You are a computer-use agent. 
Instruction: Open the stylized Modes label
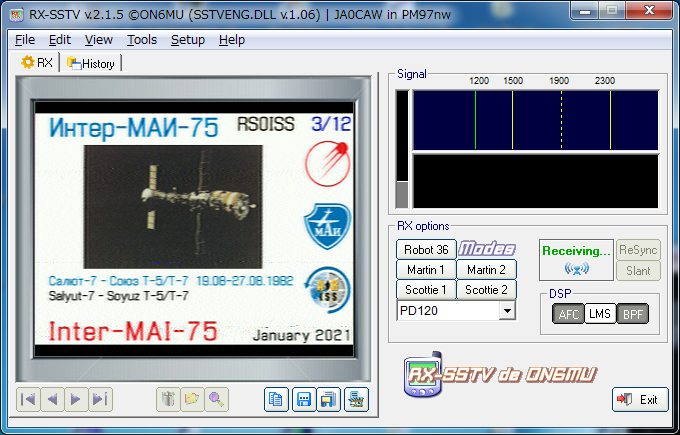click(487, 249)
